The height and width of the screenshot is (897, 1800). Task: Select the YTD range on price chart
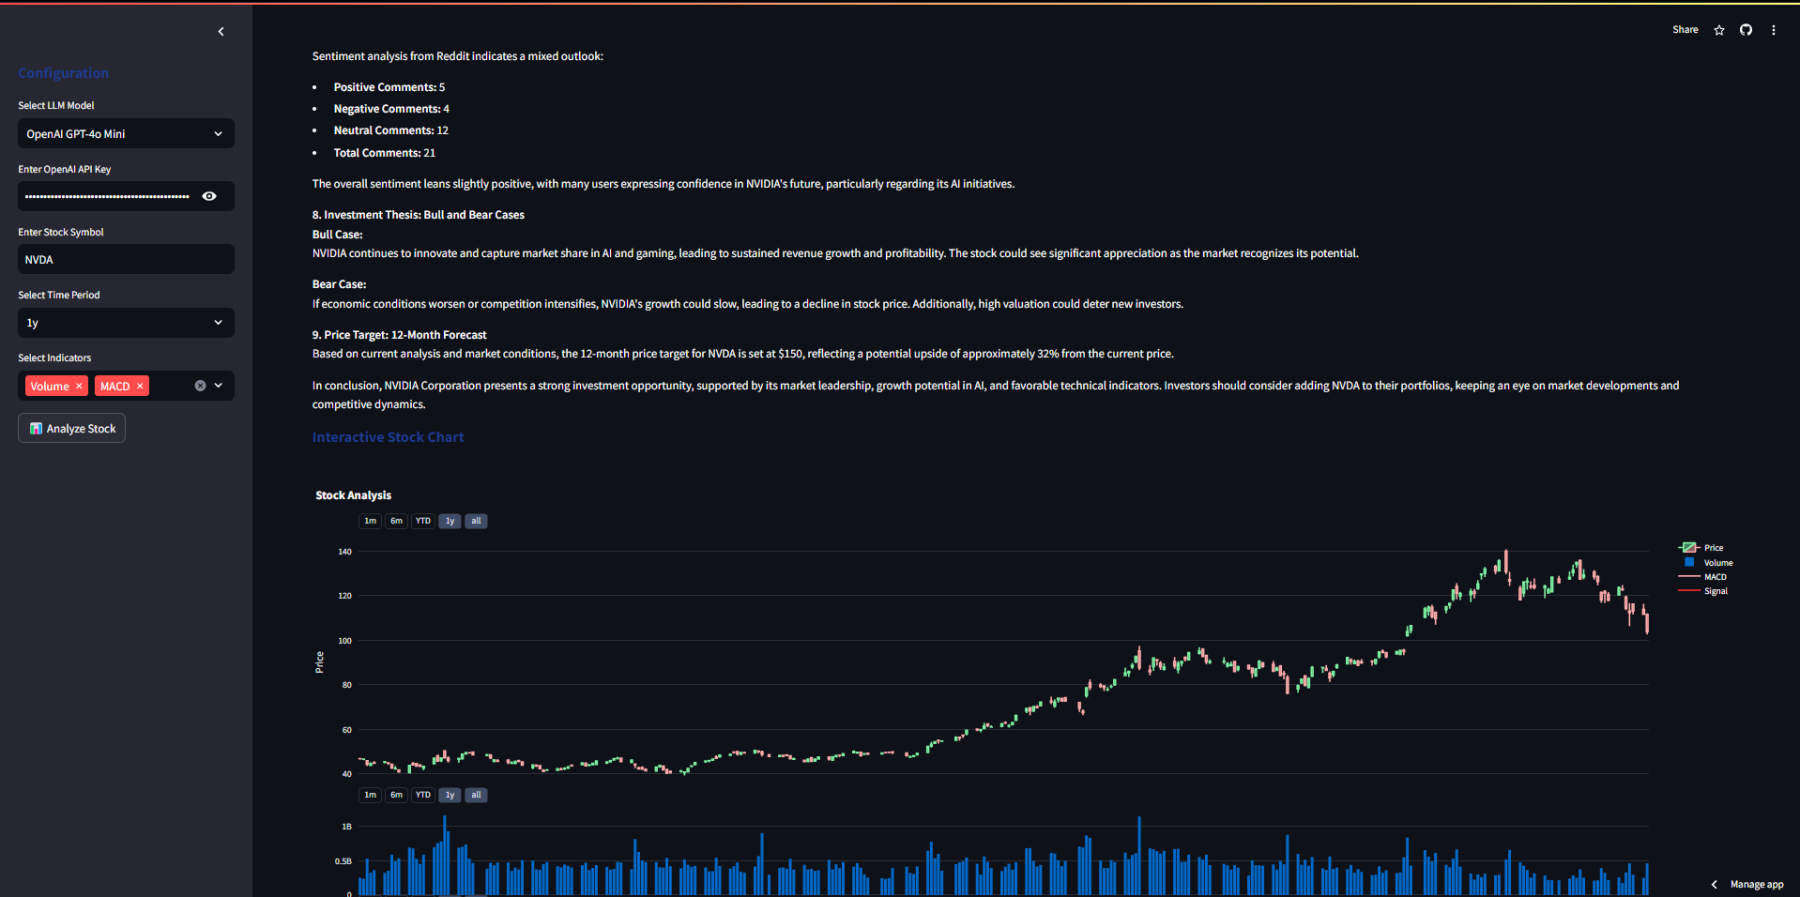pos(423,521)
